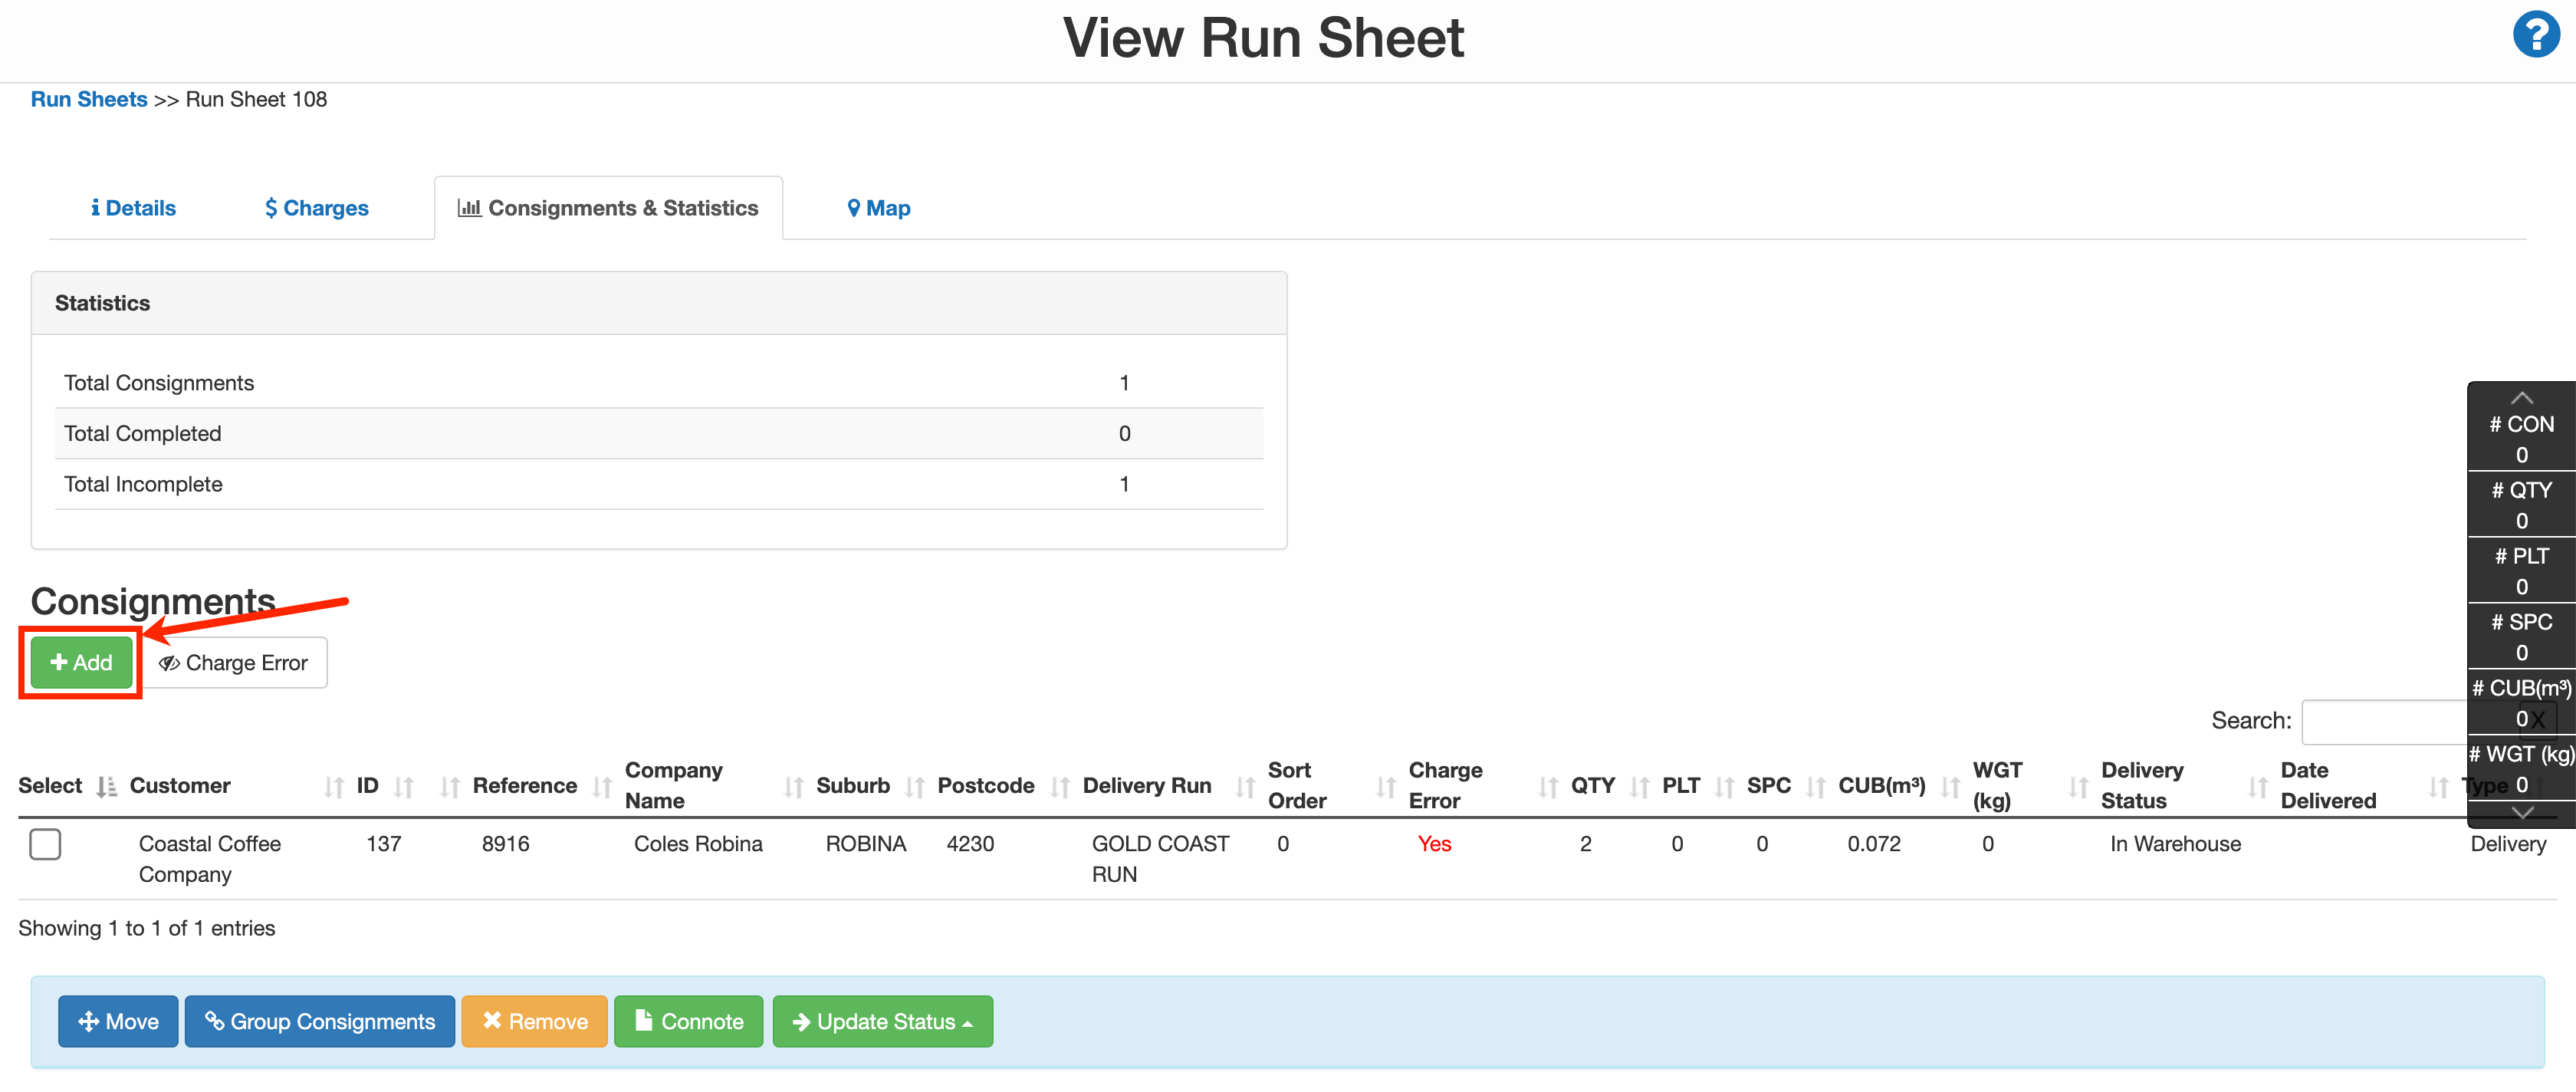Click the document icon on the Connote button

point(645,1021)
